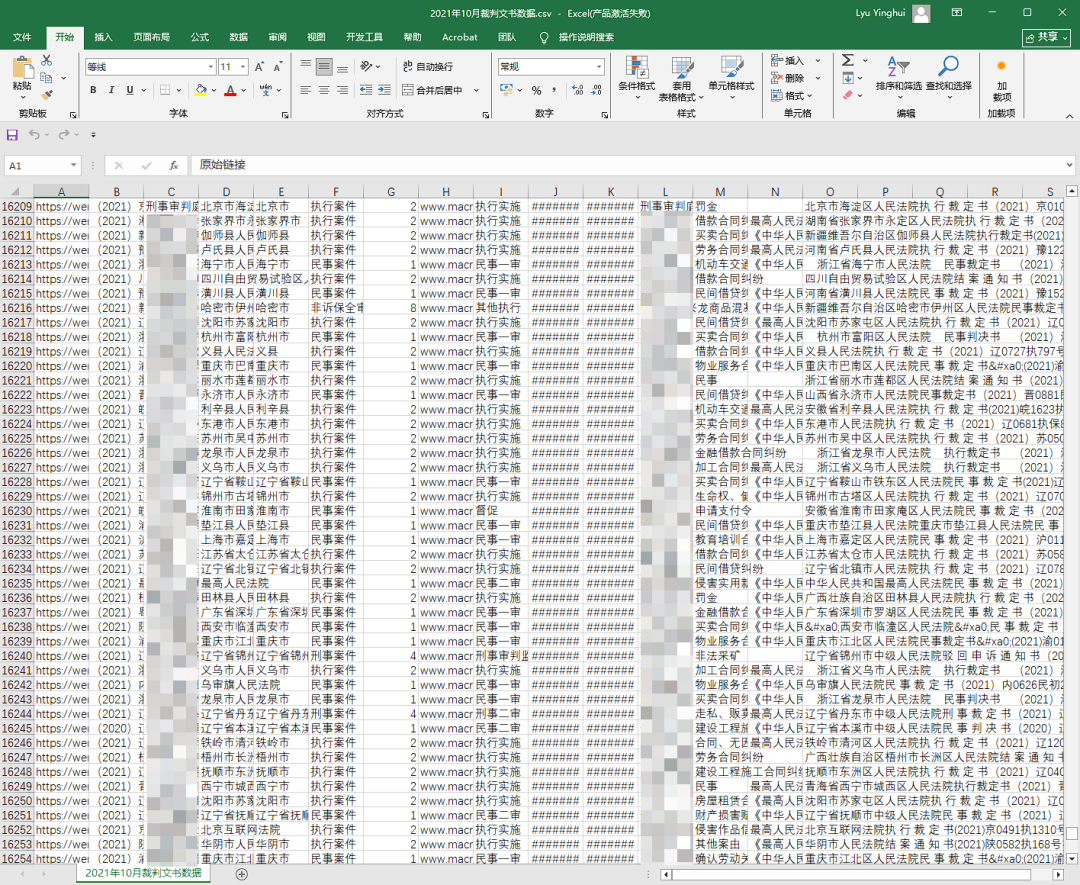Click the Decrease Decimal icon
The image size is (1080, 885).
click(x=596, y=90)
